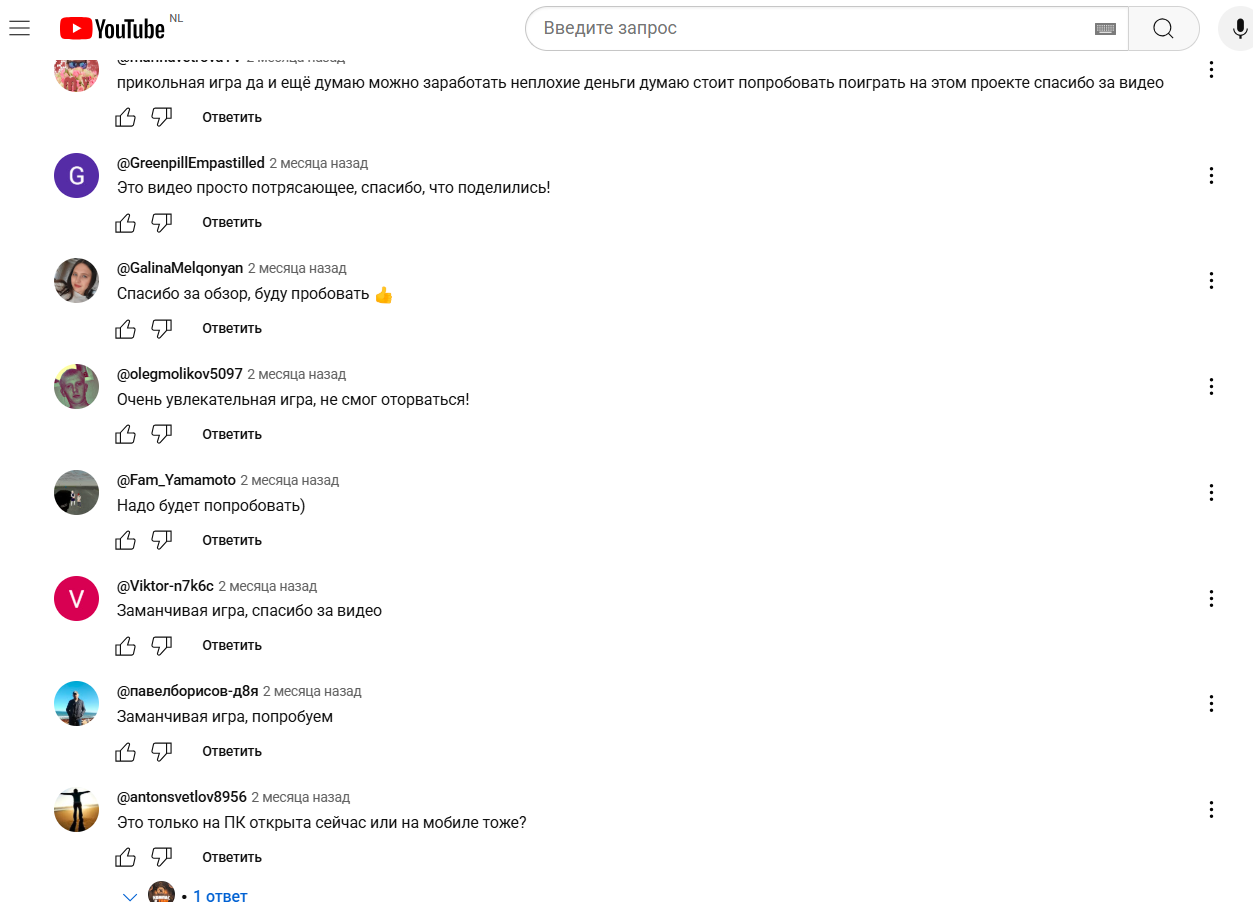Dislike the @GalinaMelqonyan comment
This screenshot has height=902, width=1253.
pos(162,328)
